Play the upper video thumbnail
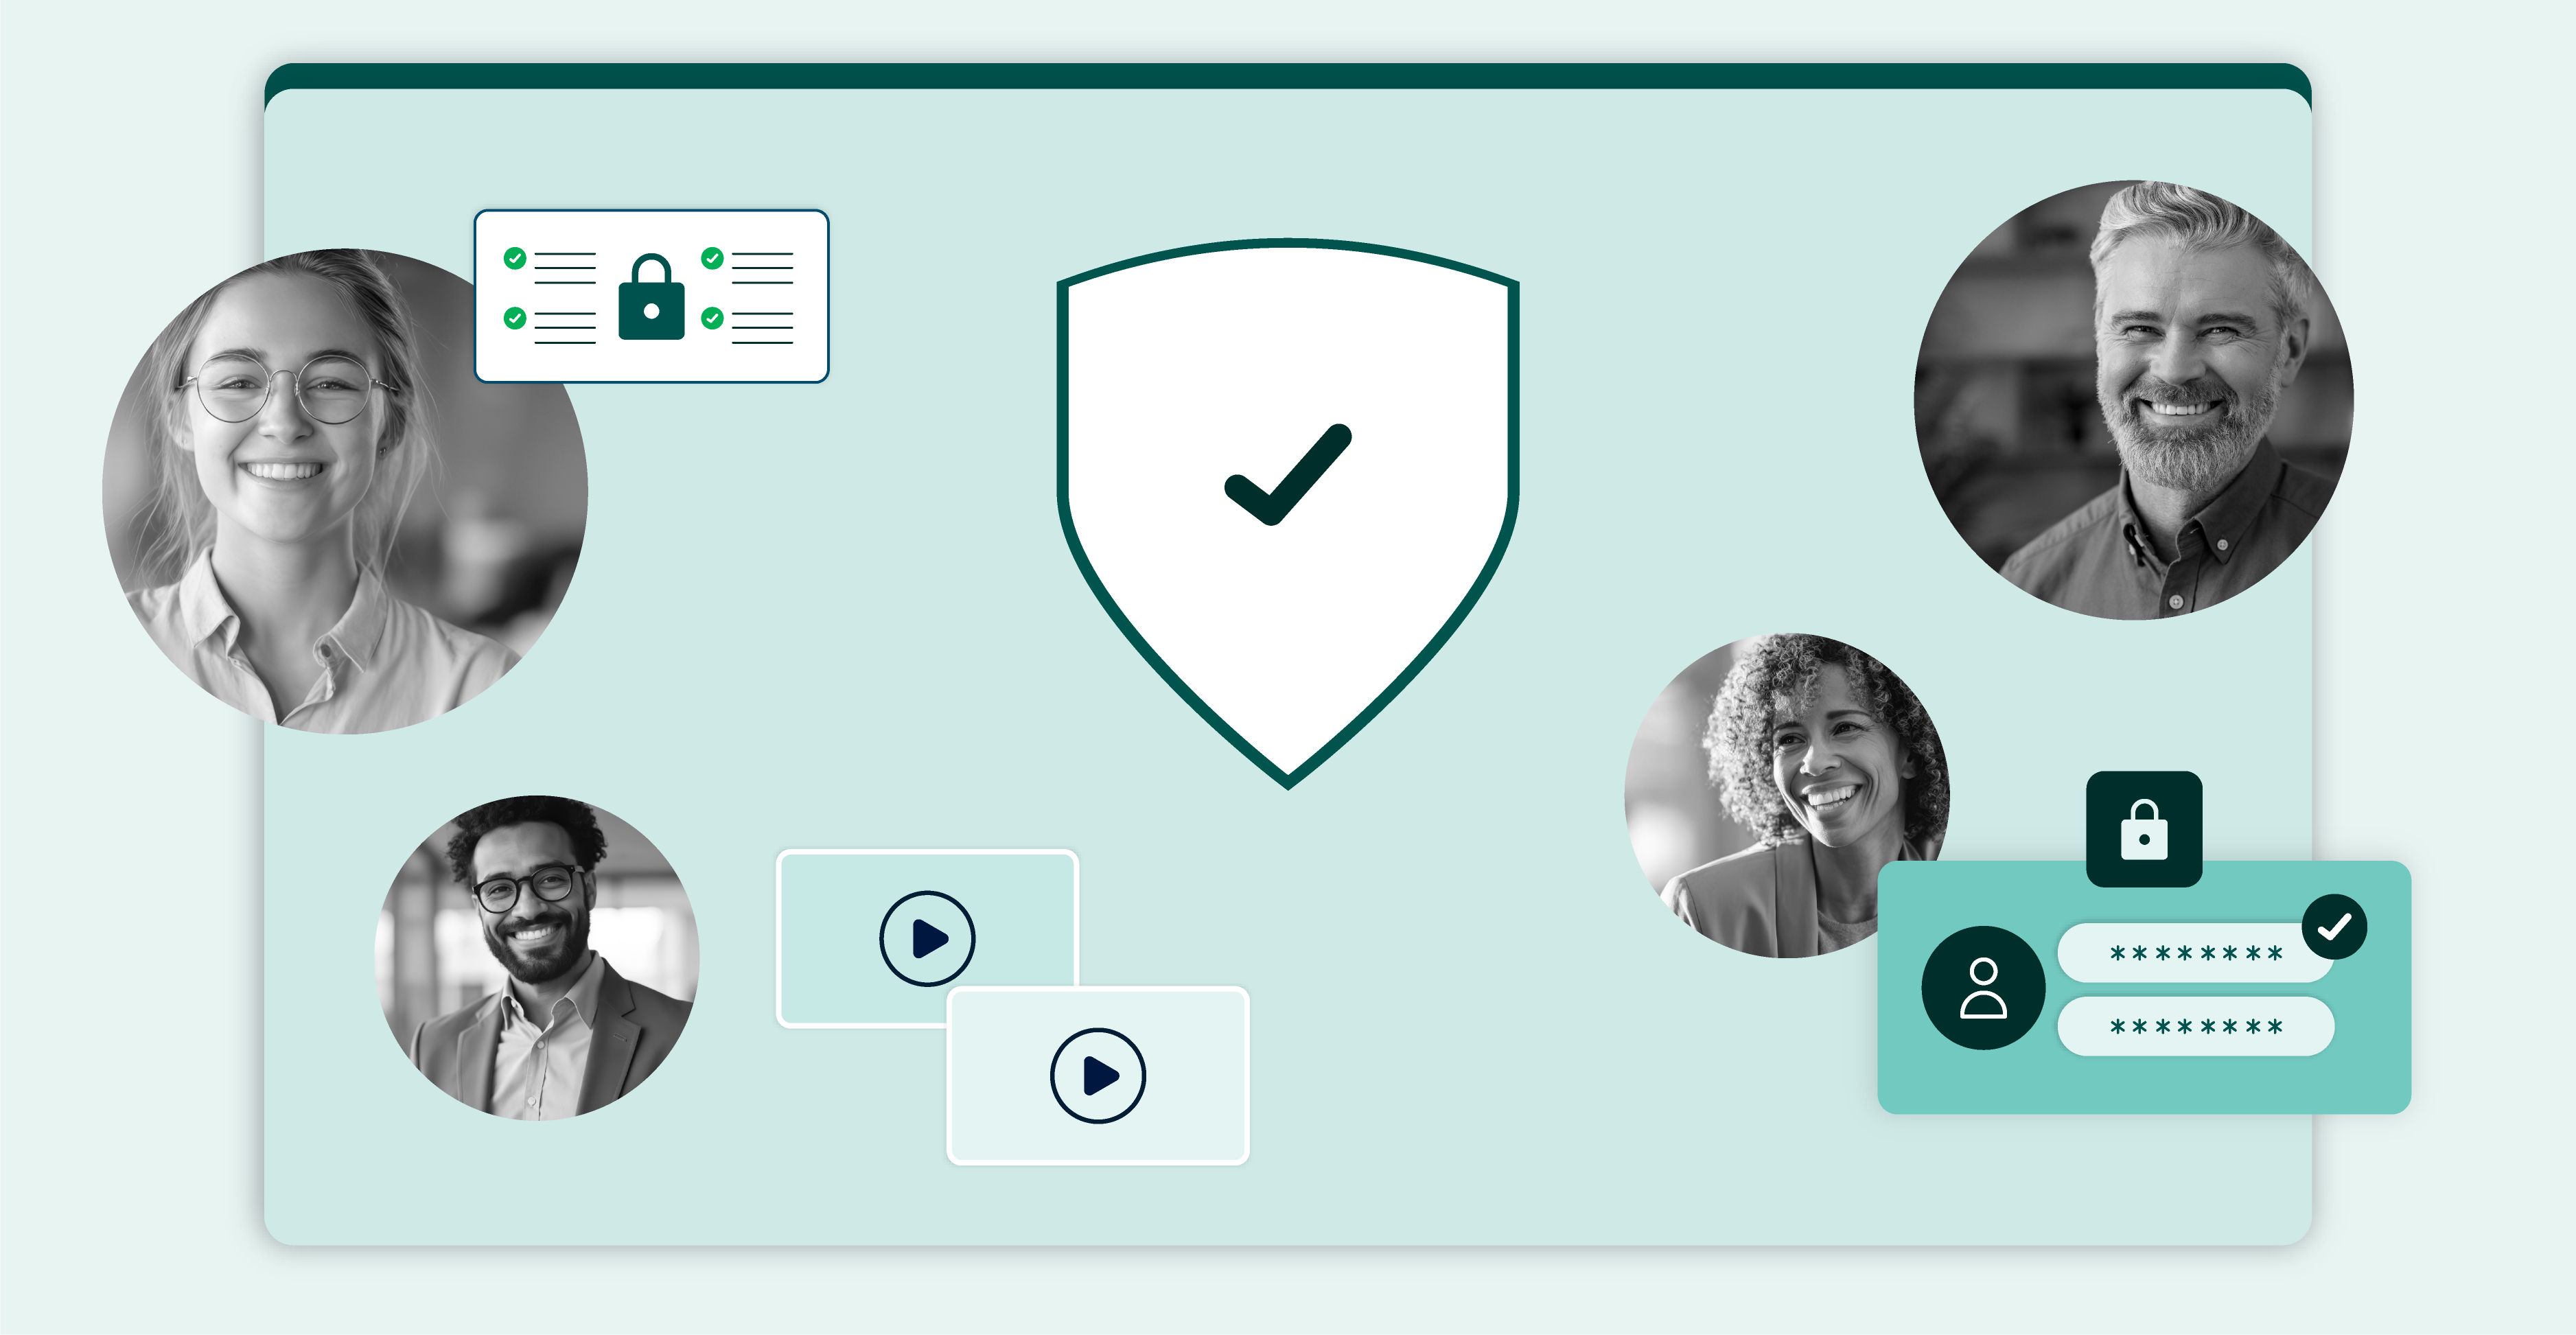Image resolution: width=2576 pixels, height=1335 pixels. (x=927, y=938)
